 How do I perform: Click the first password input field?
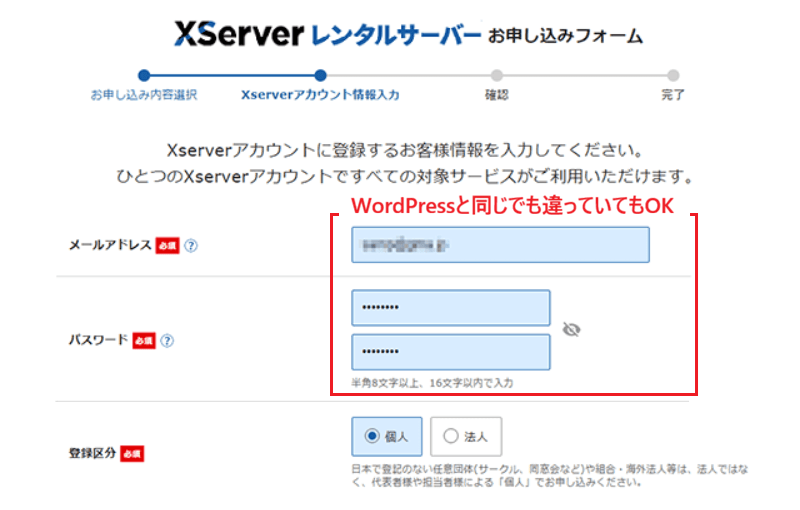coord(450,308)
